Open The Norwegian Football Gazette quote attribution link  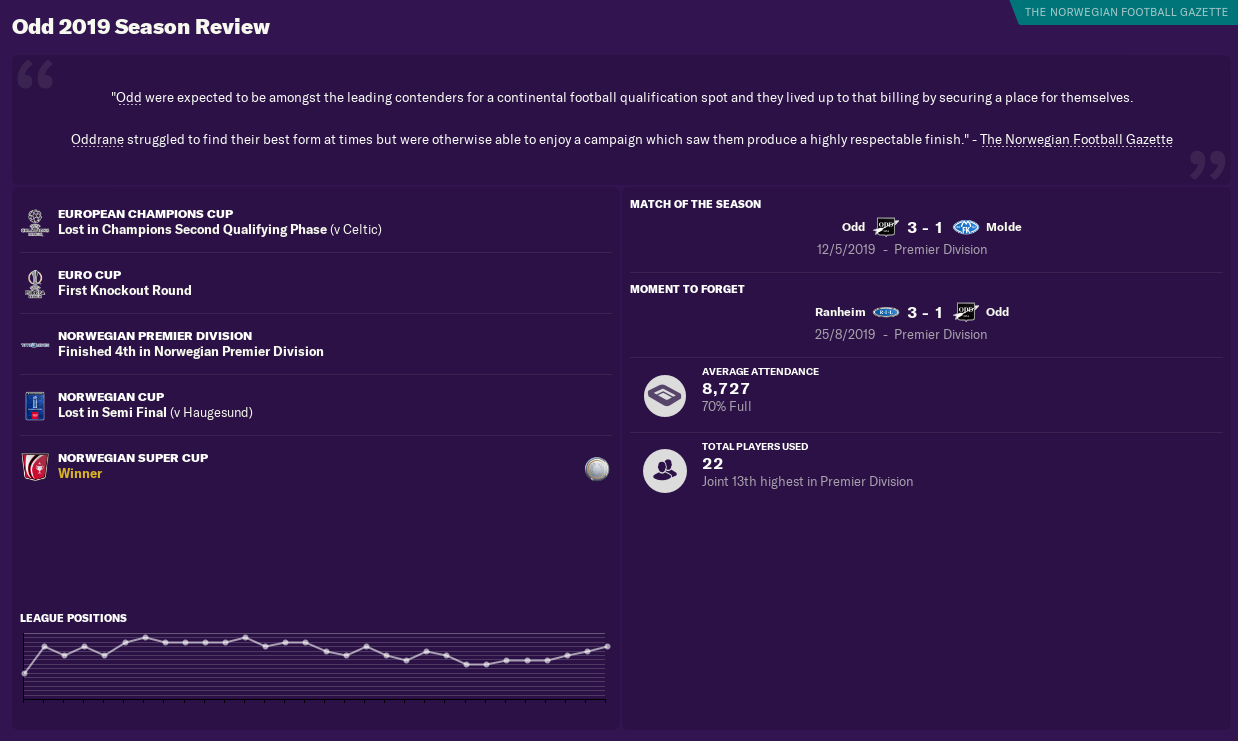coord(1076,139)
